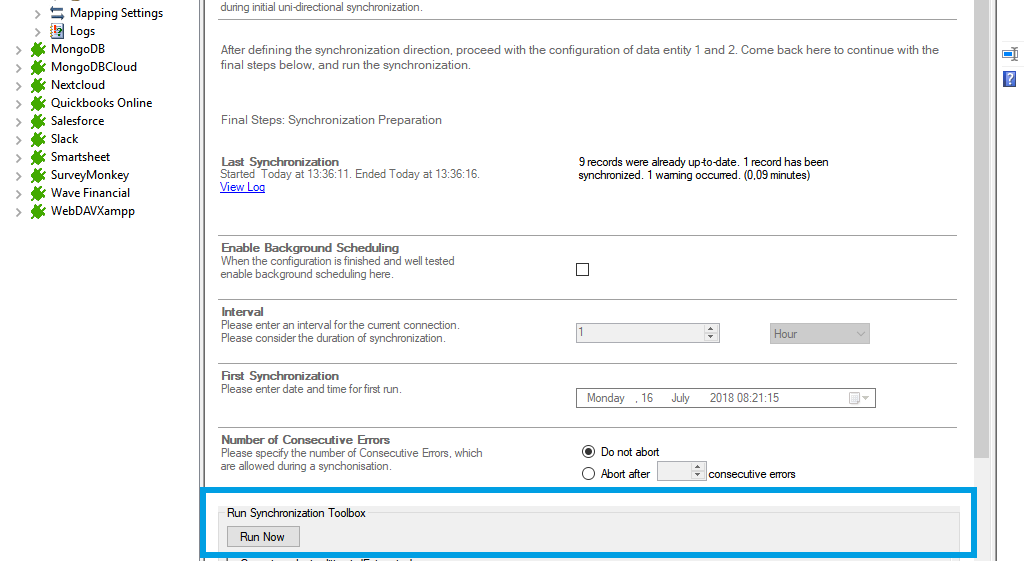
Task: Open the First Synchronization date picker
Action: tap(858, 398)
